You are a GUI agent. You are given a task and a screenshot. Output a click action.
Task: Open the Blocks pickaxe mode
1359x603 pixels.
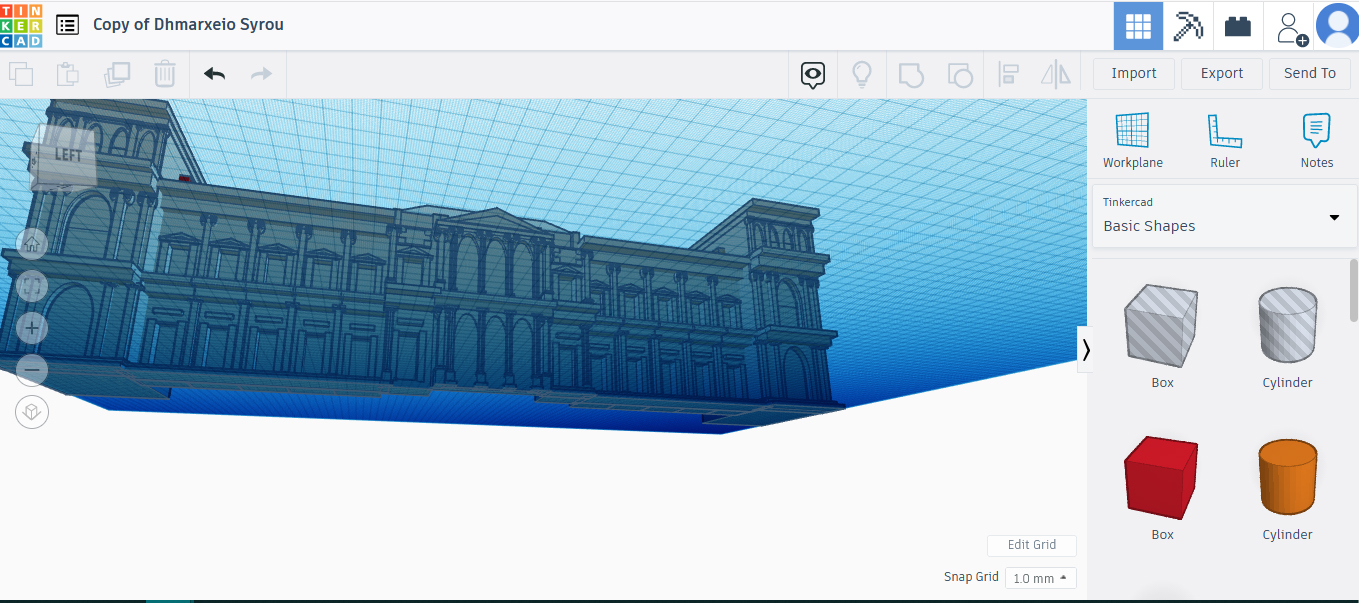coord(1188,26)
